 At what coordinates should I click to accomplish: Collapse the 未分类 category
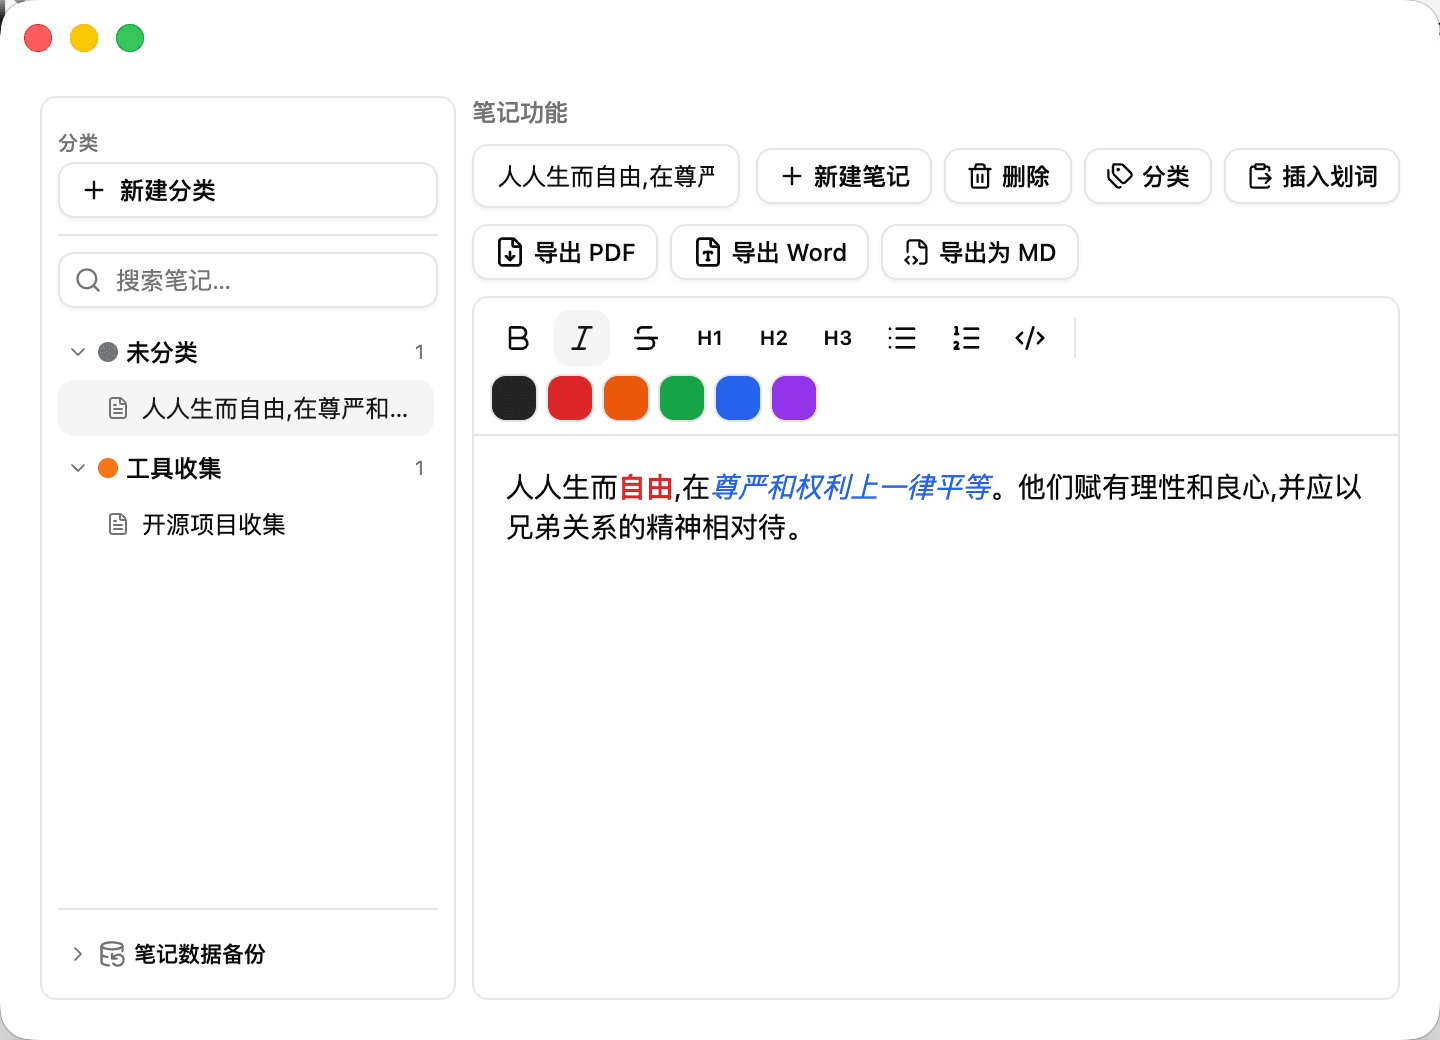tap(78, 352)
